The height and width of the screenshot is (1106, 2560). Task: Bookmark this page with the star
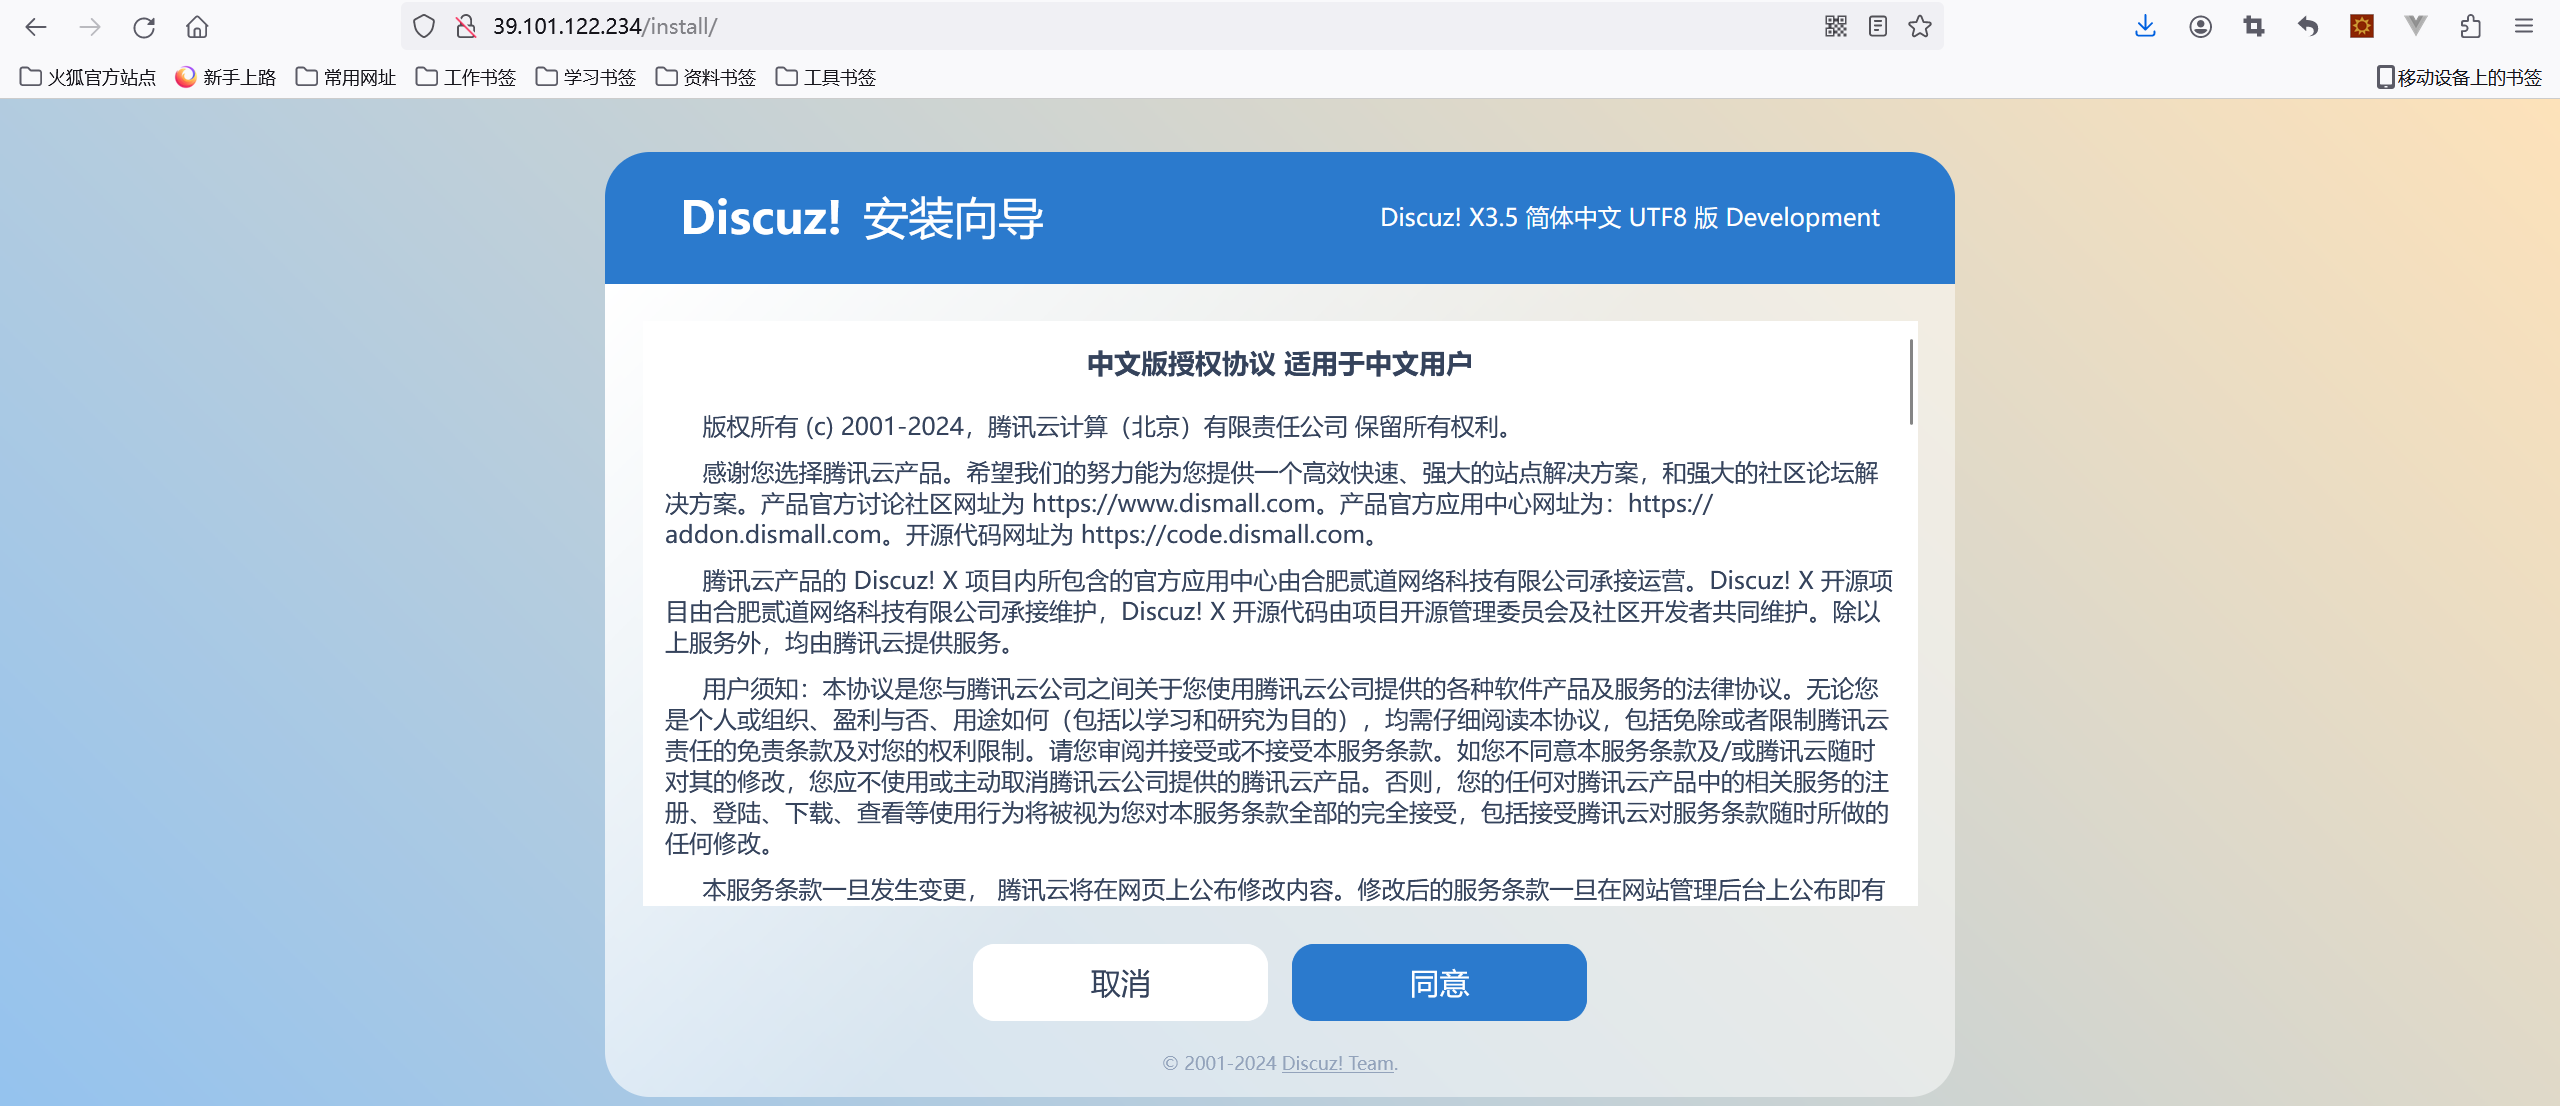tap(1920, 27)
